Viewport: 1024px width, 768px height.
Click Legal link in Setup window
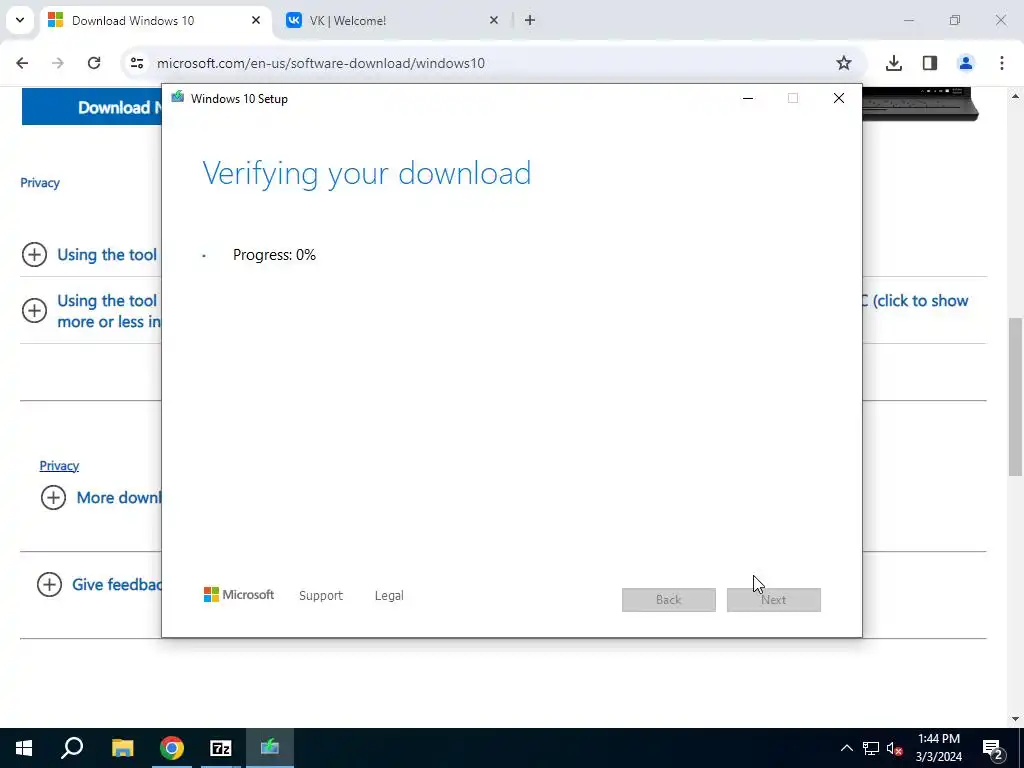[389, 596]
